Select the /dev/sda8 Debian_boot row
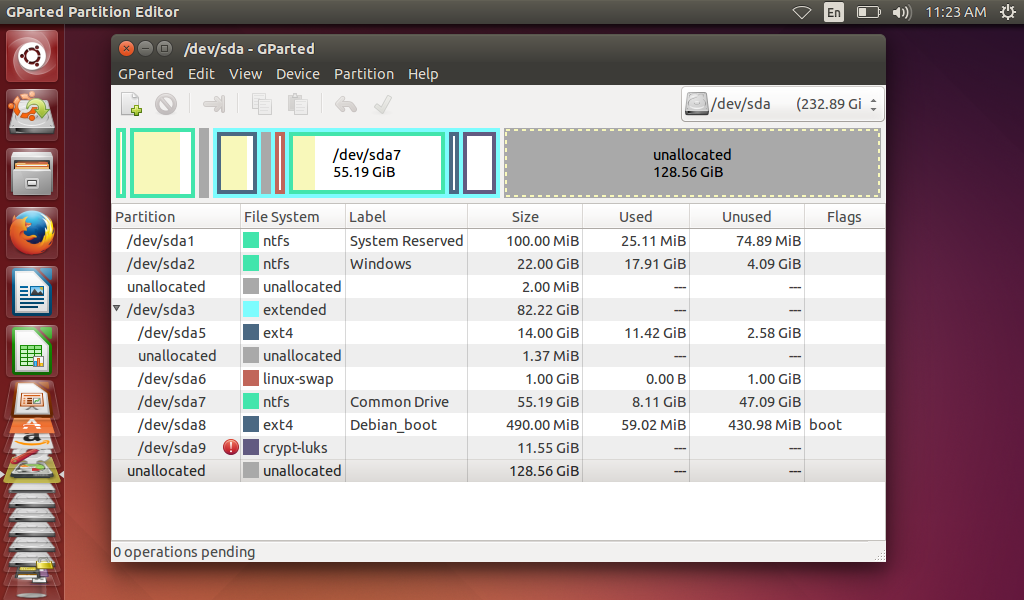The width and height of the screenshot is (1024, 600). pyautogui.click(x=498, y=424)
